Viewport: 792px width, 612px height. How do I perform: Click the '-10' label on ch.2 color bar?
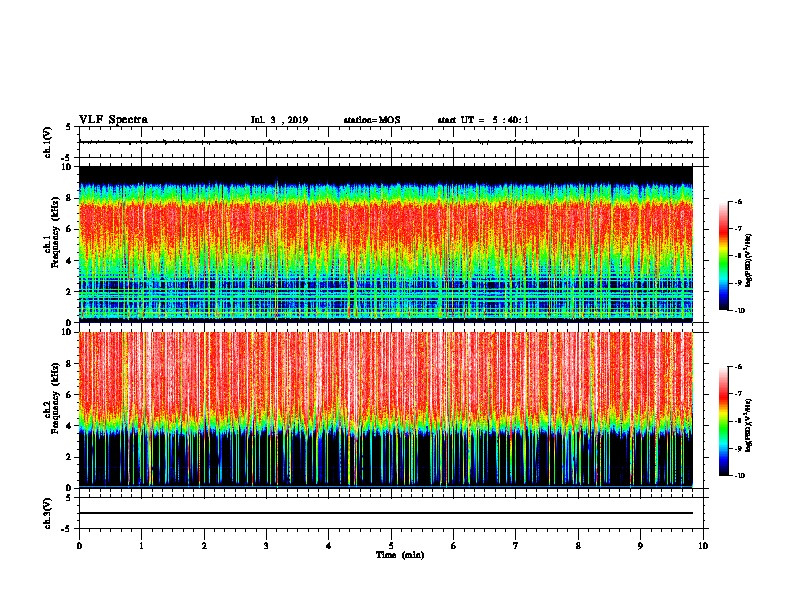(x=739, y=475)
